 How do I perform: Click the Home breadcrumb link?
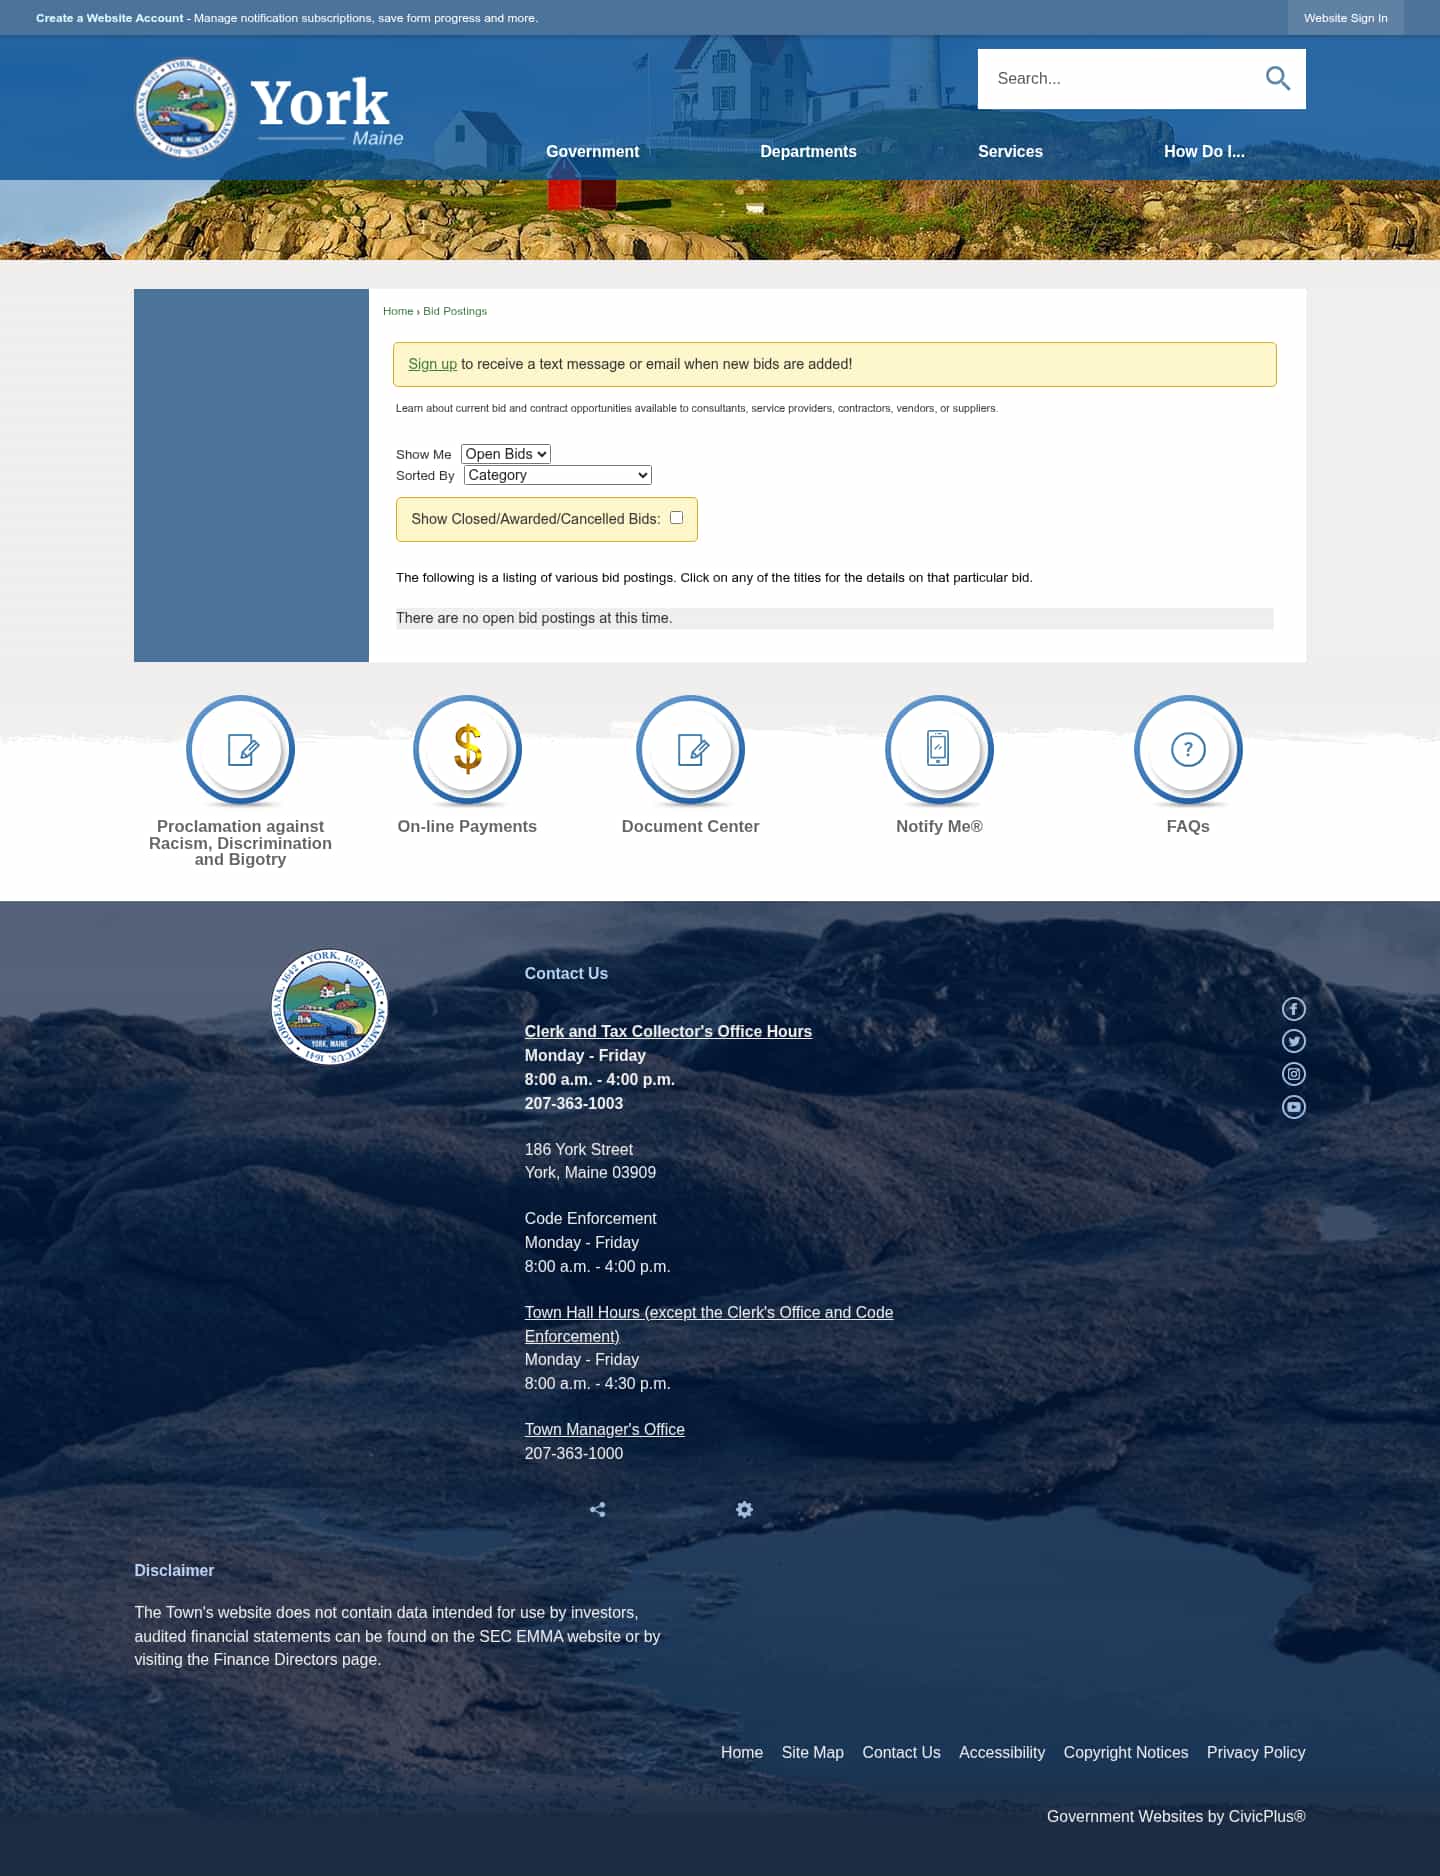(398, 311)
